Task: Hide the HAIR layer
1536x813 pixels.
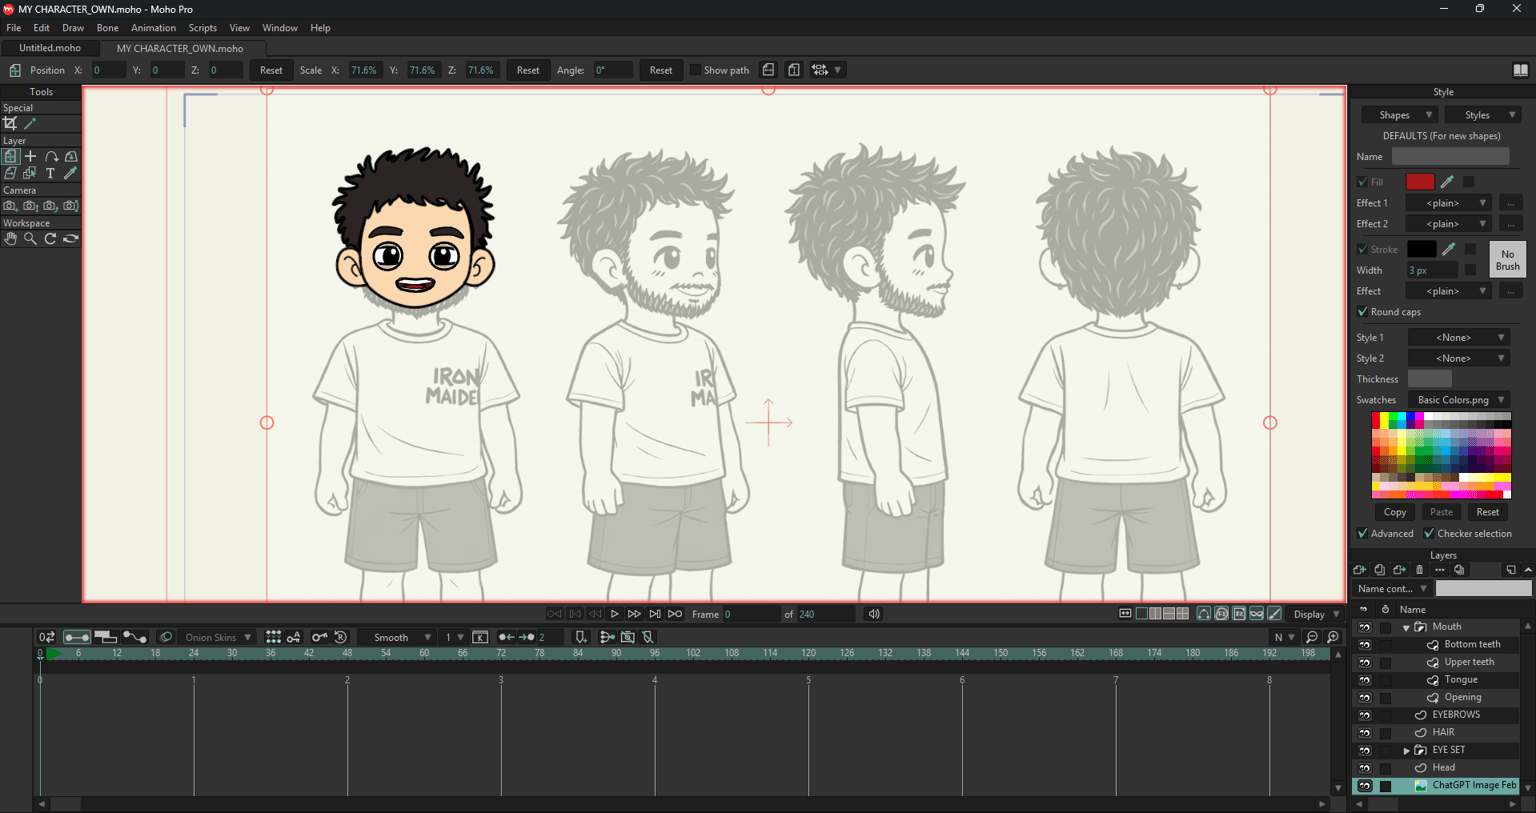Action: [x=1365, y=733]
